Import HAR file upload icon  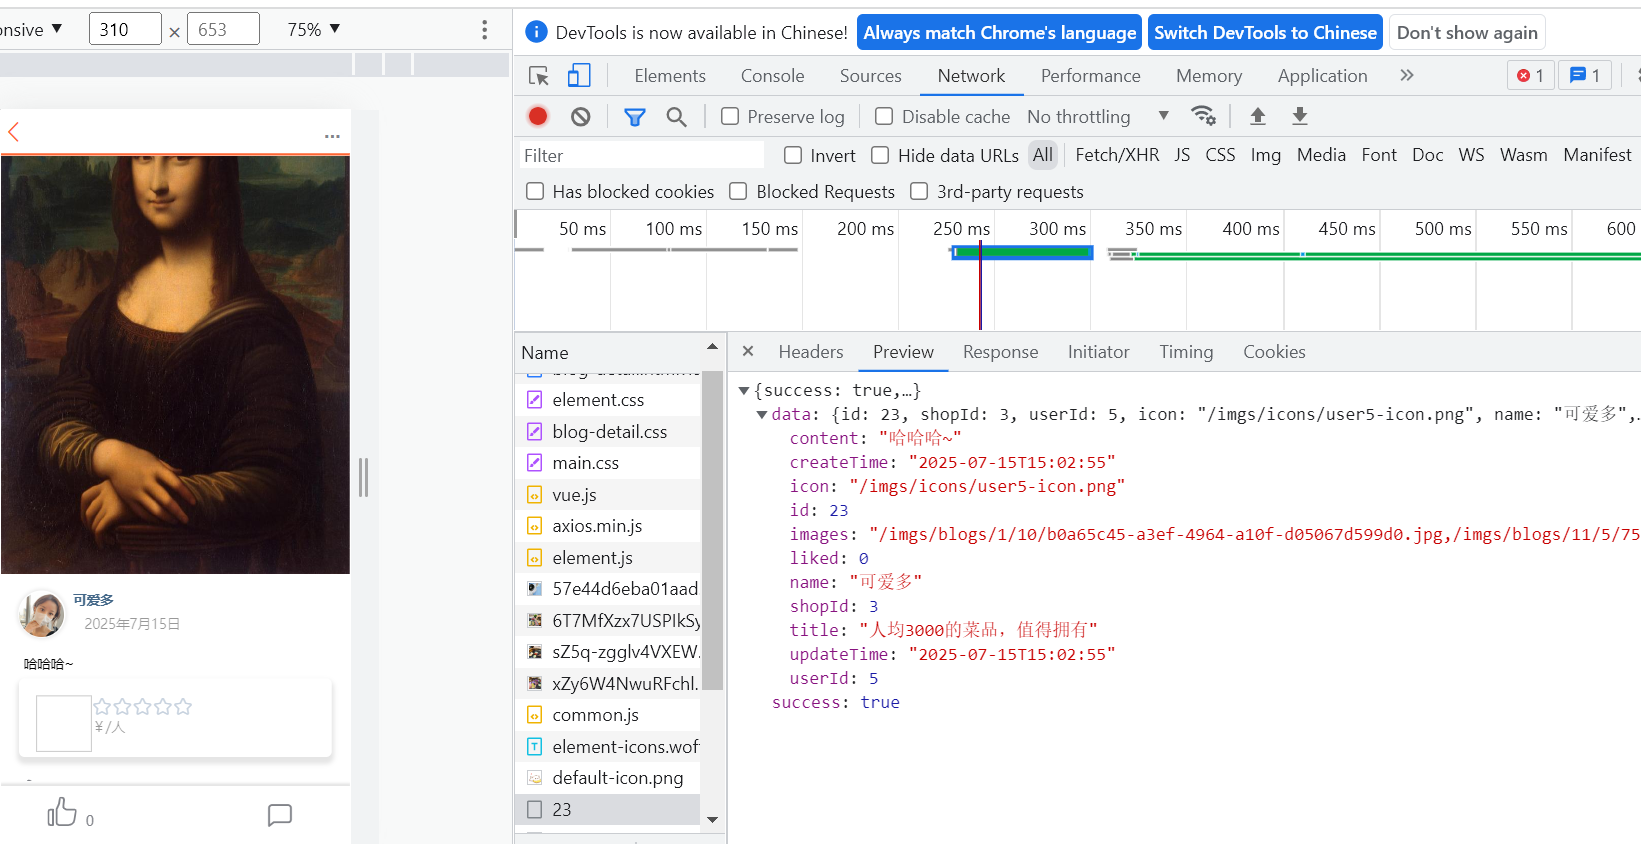1258,116
